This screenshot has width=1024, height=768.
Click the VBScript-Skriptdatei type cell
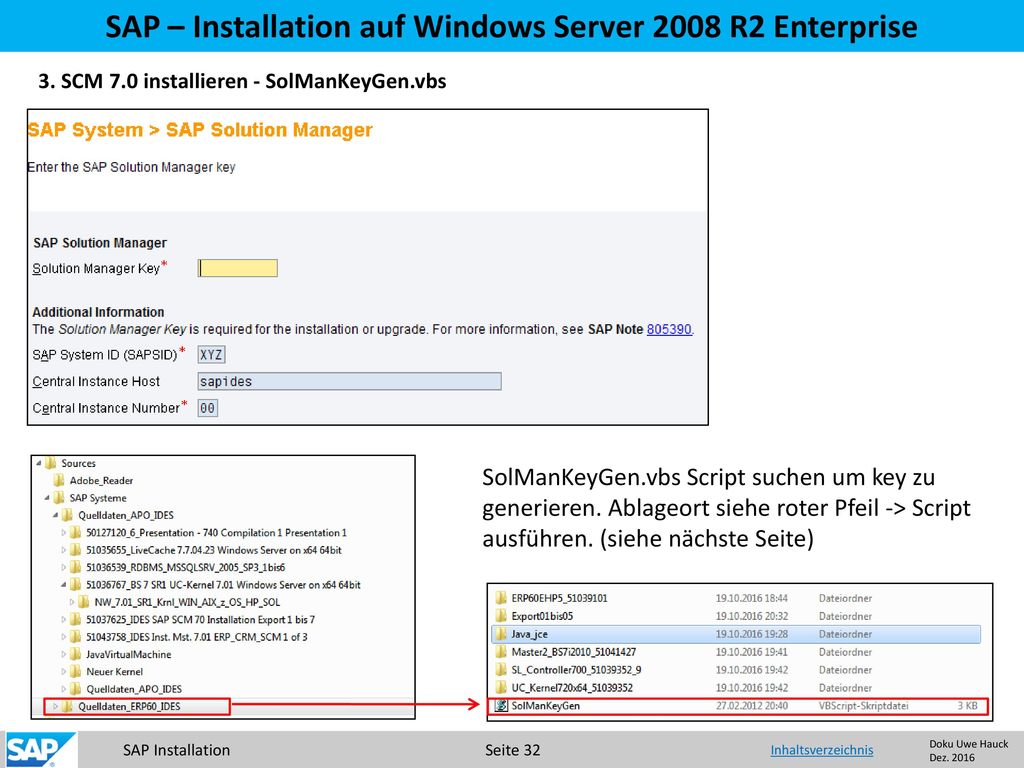click(x=863, y=705)
